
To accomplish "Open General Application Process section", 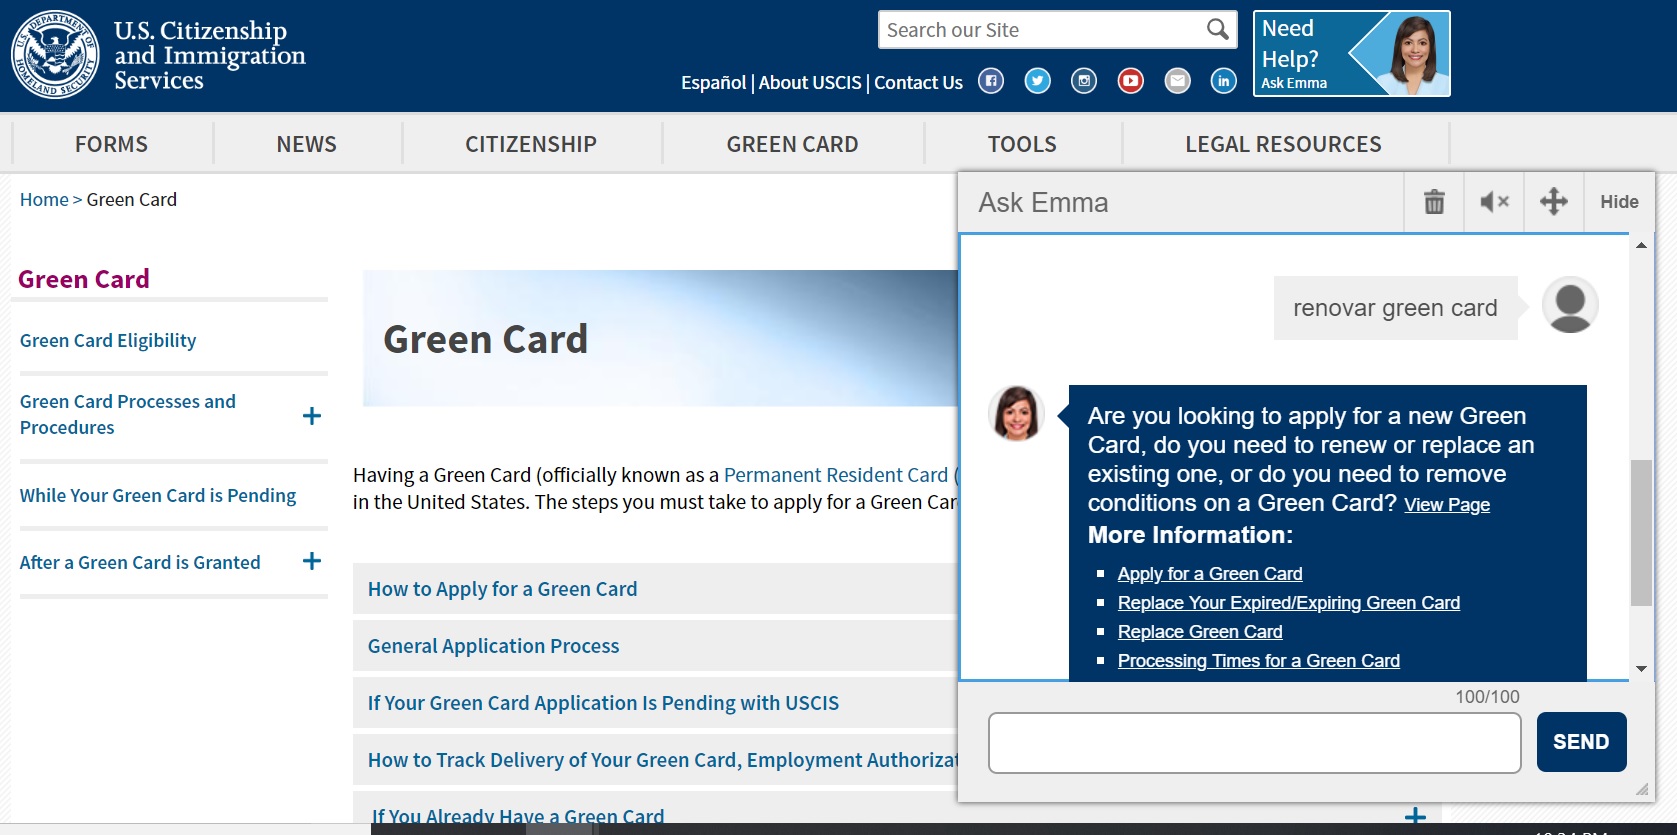I will (493, 646).
